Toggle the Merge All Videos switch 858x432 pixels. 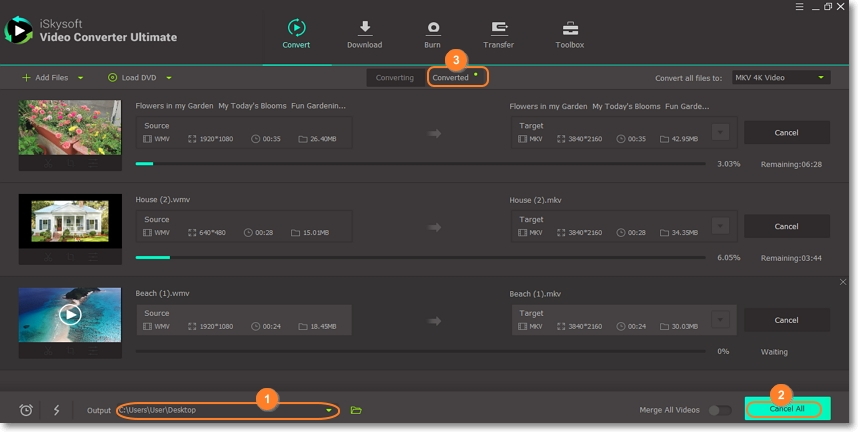(719, 410)
